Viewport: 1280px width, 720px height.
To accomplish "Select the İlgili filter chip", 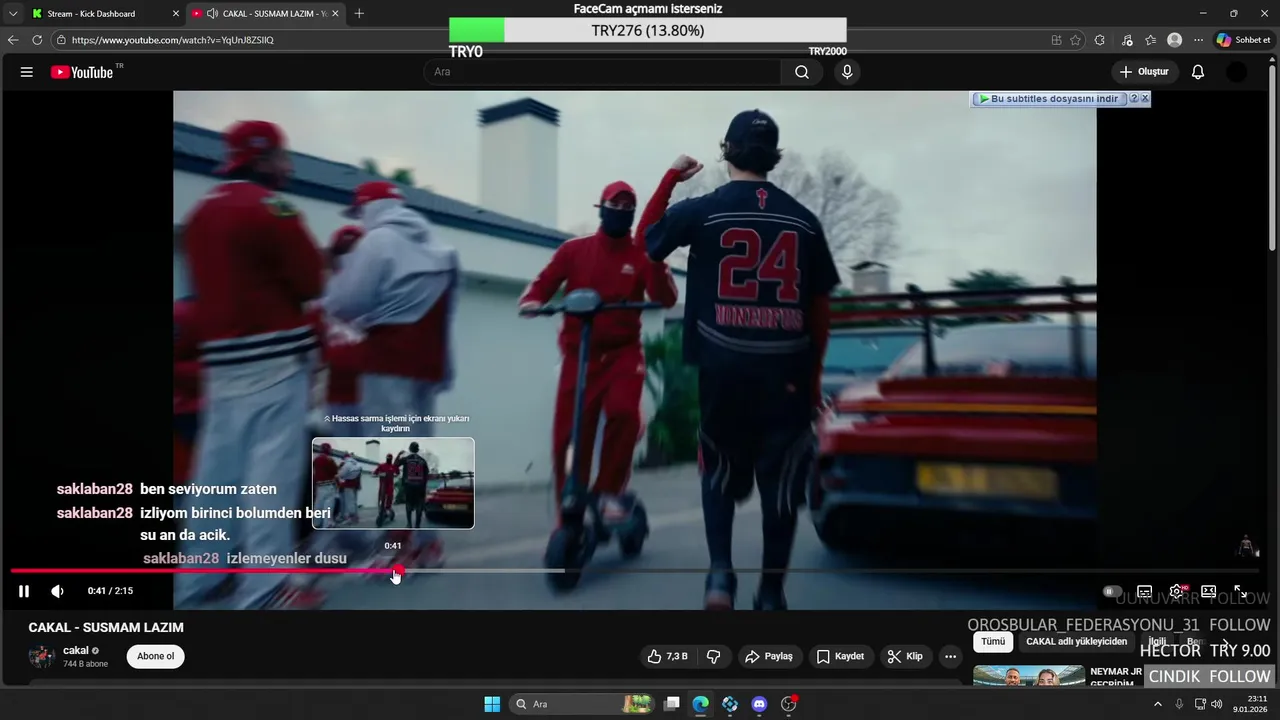I will [x=1157, y=641].
